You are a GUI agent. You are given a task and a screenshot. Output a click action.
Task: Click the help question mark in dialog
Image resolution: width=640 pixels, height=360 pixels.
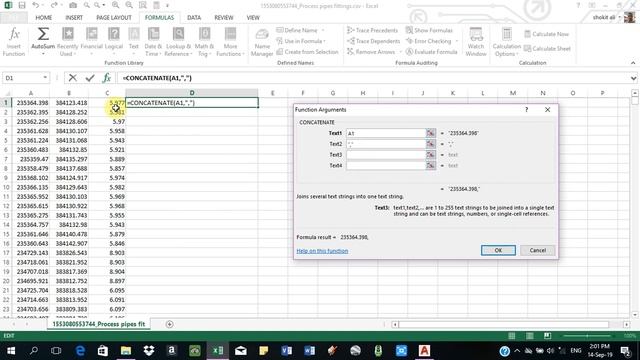coord(527,109)
